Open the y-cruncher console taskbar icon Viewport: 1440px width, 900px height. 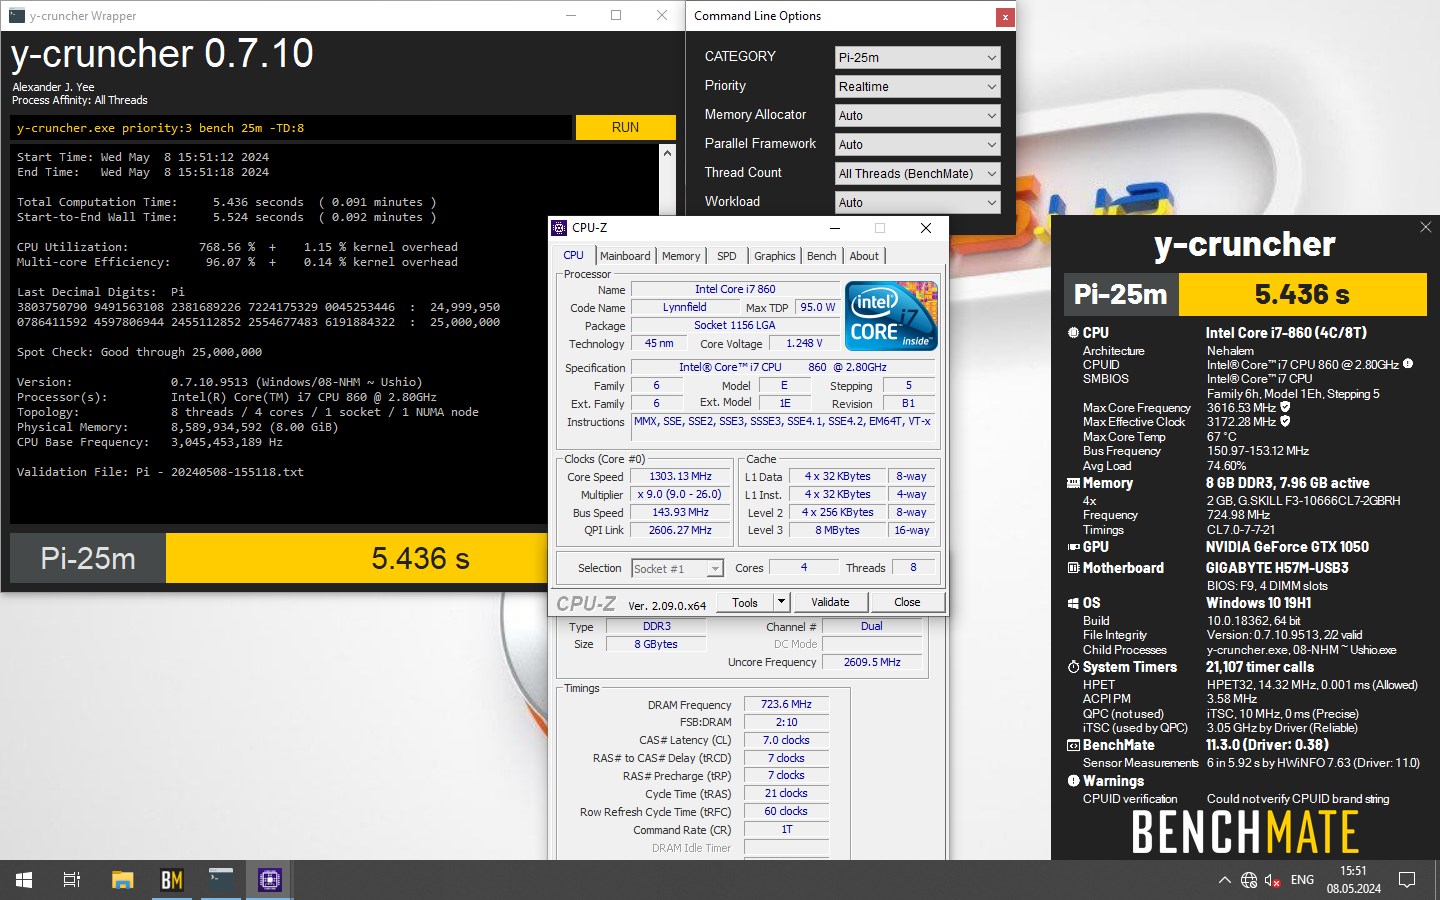click(x=221, y=880)
